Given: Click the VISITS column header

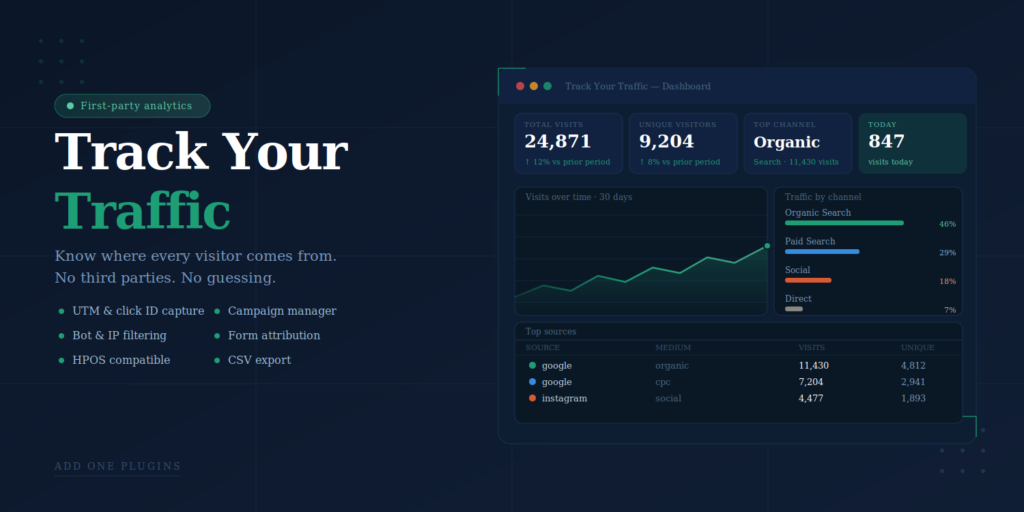Looking at the screenshot, I should (812, 347).
